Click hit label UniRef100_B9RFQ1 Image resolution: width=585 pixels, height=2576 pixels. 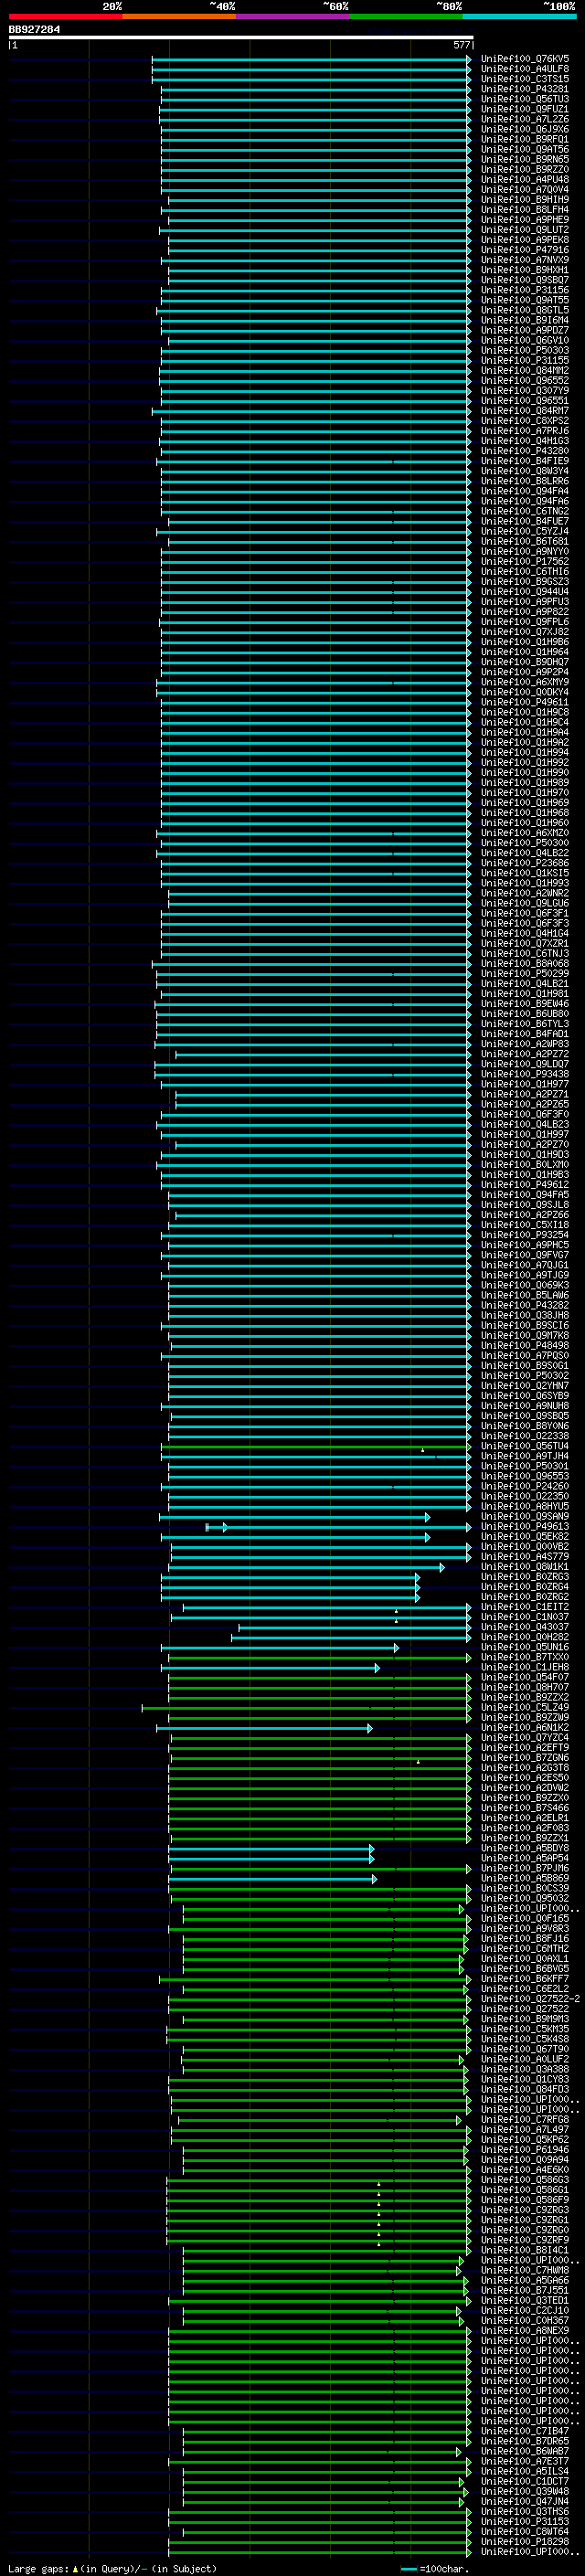525,139
